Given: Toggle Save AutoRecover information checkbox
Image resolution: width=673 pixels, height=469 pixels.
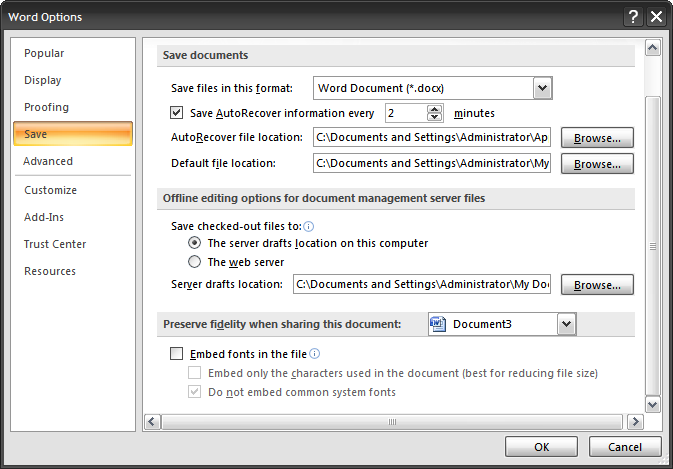Looking at the screenshot, I should tap(176, 113).
